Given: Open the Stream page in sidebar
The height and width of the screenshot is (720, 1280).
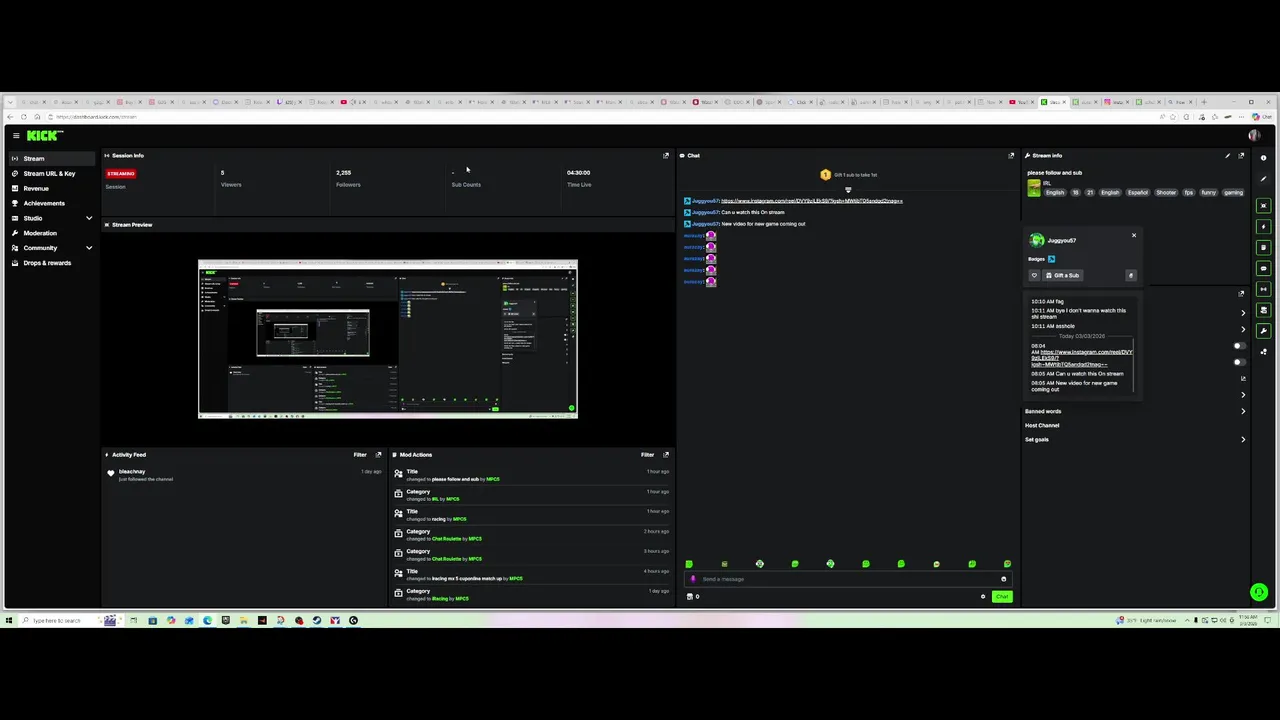Looking at the screenshot, I should click(52, 158).
